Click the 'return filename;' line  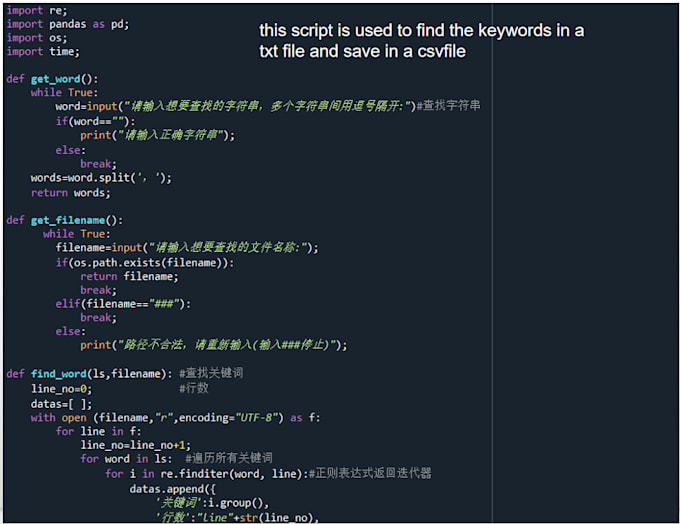coord(129,277)
